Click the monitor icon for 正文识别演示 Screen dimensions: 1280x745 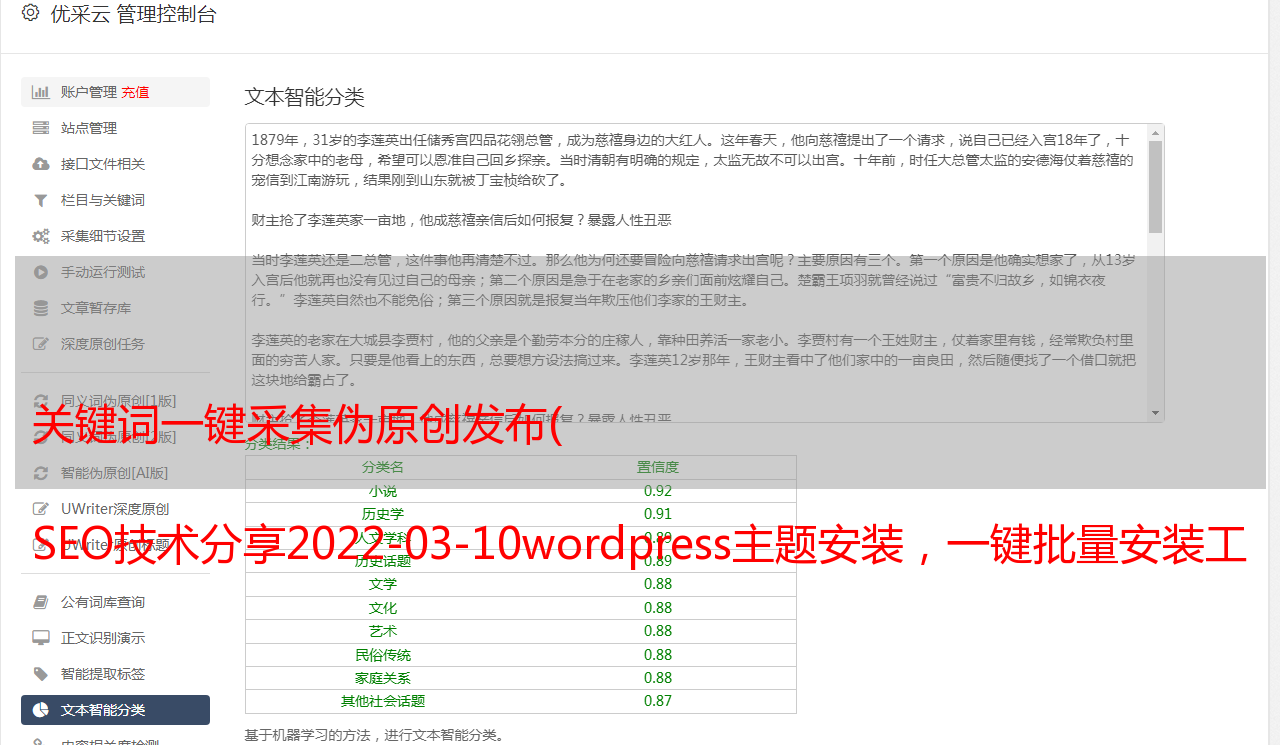coord(41,638)
